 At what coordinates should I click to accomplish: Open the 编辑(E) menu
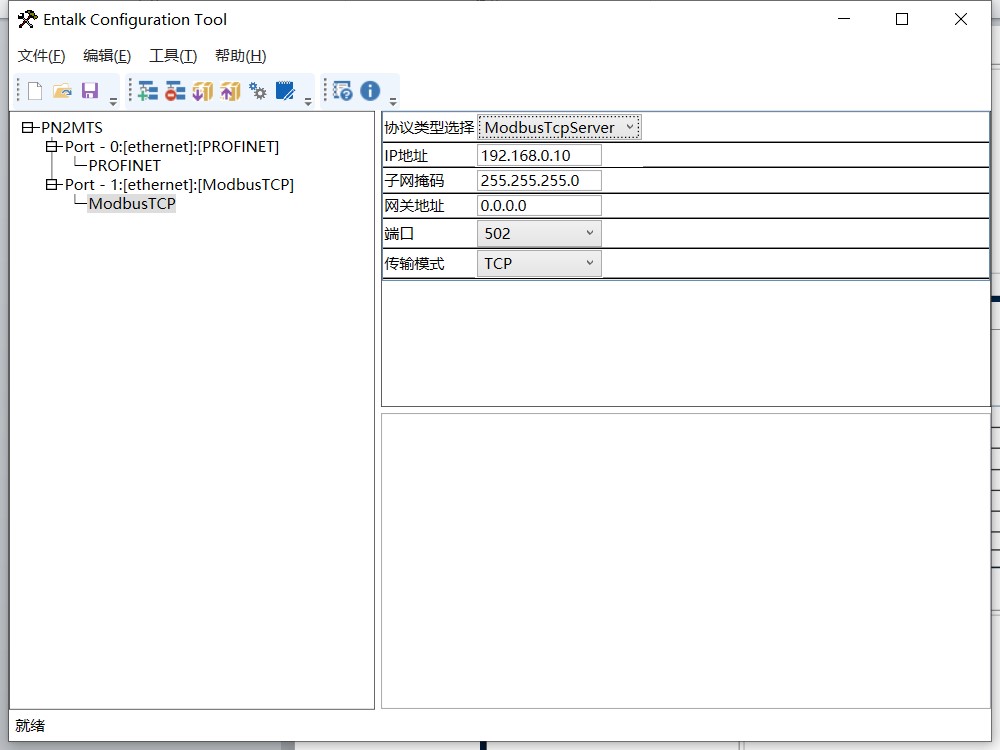(x=107, y=56)
